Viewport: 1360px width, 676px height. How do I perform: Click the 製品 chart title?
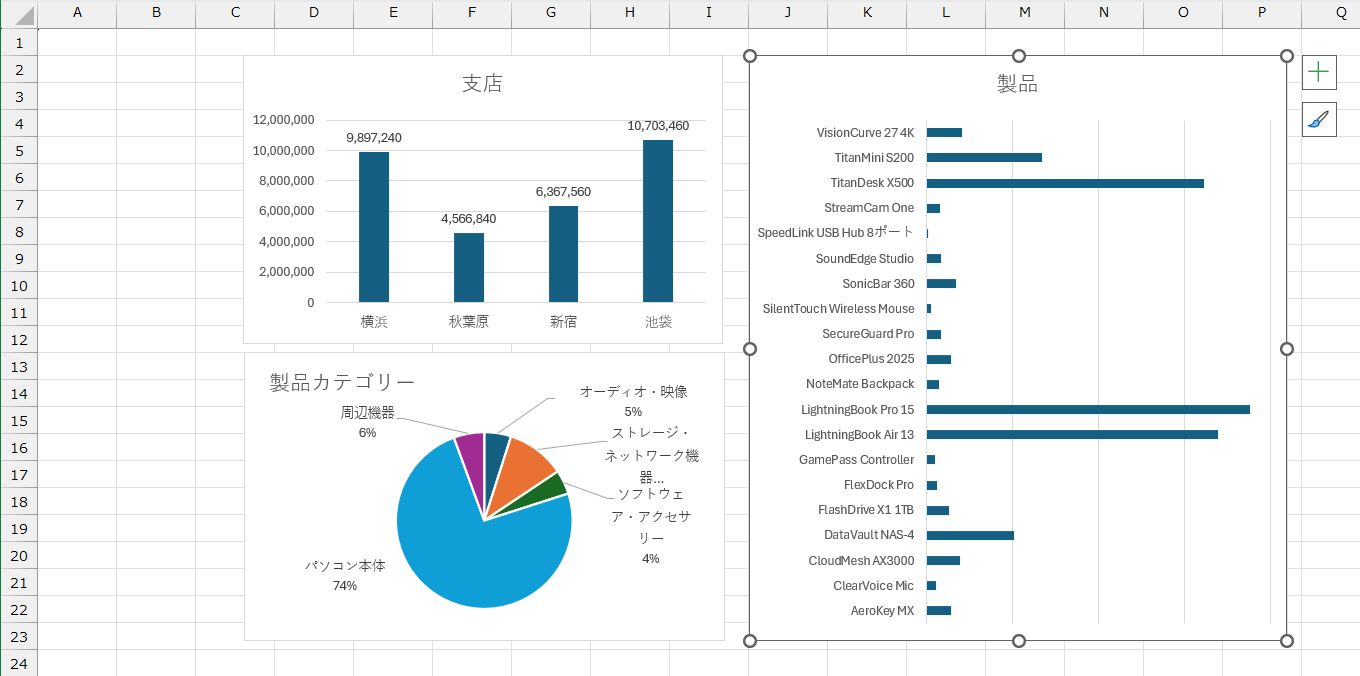pos(1017,84)
